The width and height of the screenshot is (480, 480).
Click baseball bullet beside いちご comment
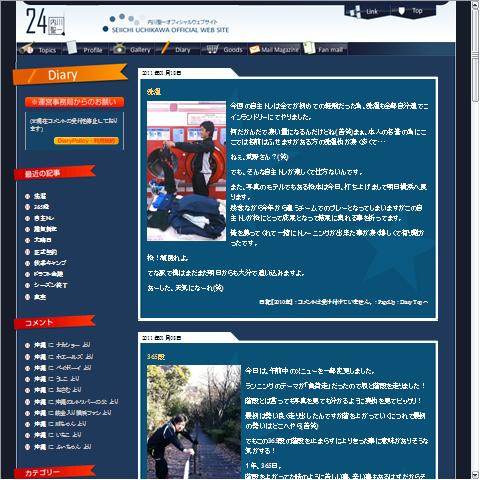pos(28,435)
